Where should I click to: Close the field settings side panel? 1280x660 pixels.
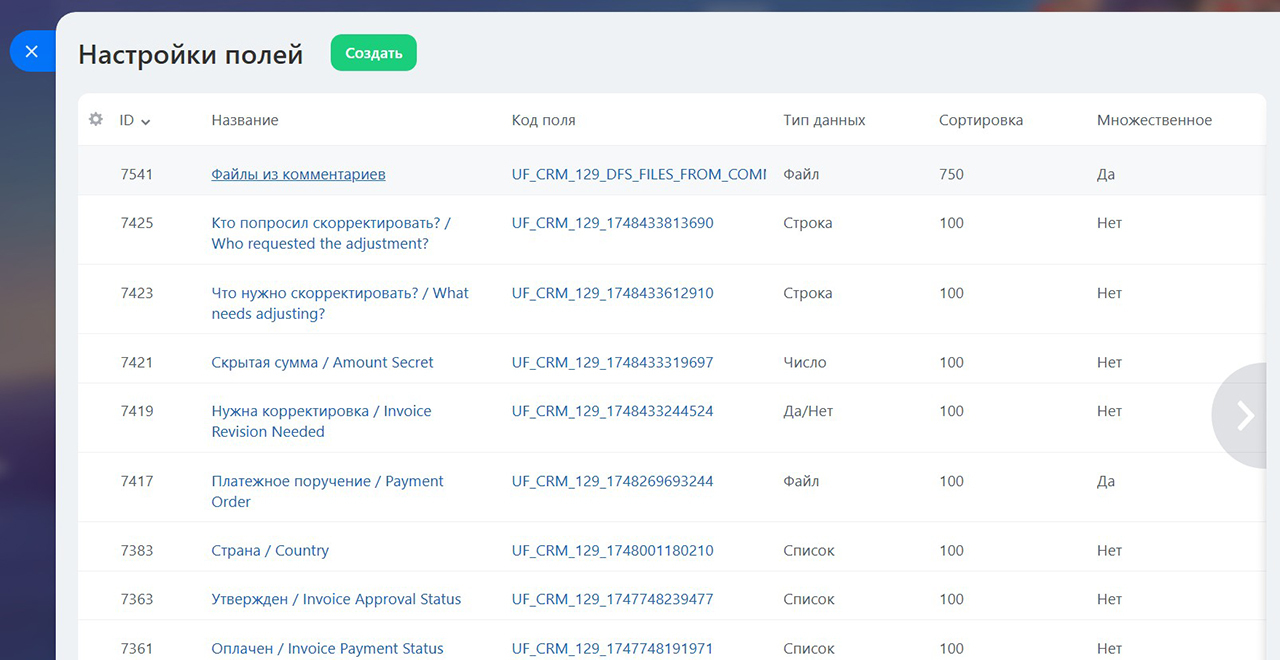(x=31, y=51)
